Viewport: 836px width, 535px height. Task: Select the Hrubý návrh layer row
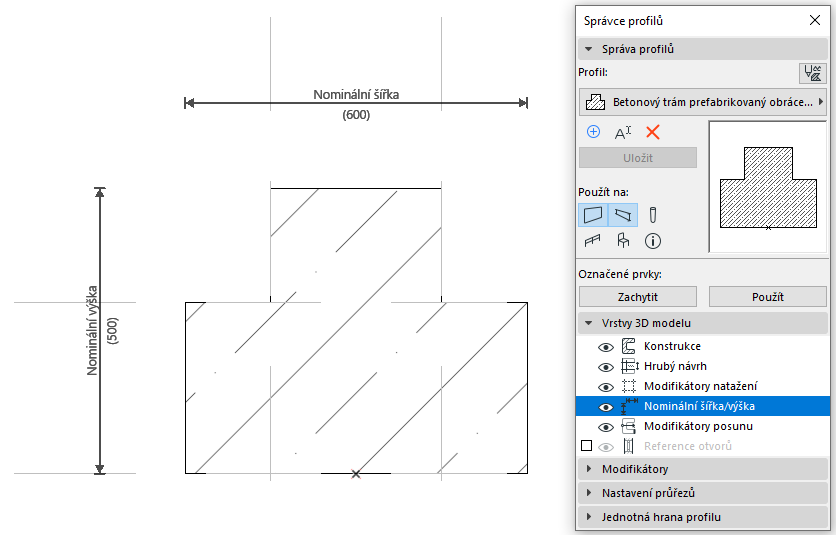pyautogui.click(x=703, y=366)
